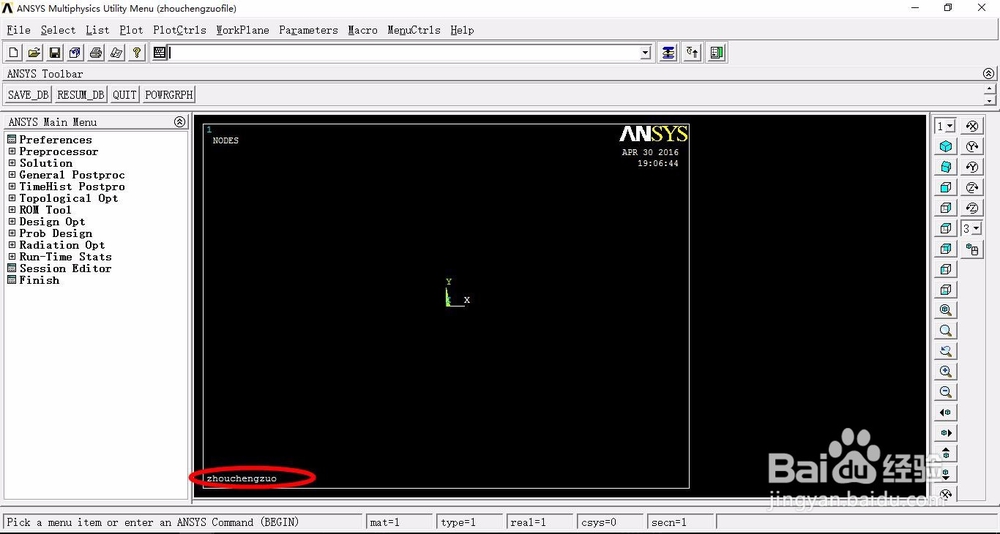Open the File menu
This screenshot has width=1000, height=534.
click(x=18, y=30)
